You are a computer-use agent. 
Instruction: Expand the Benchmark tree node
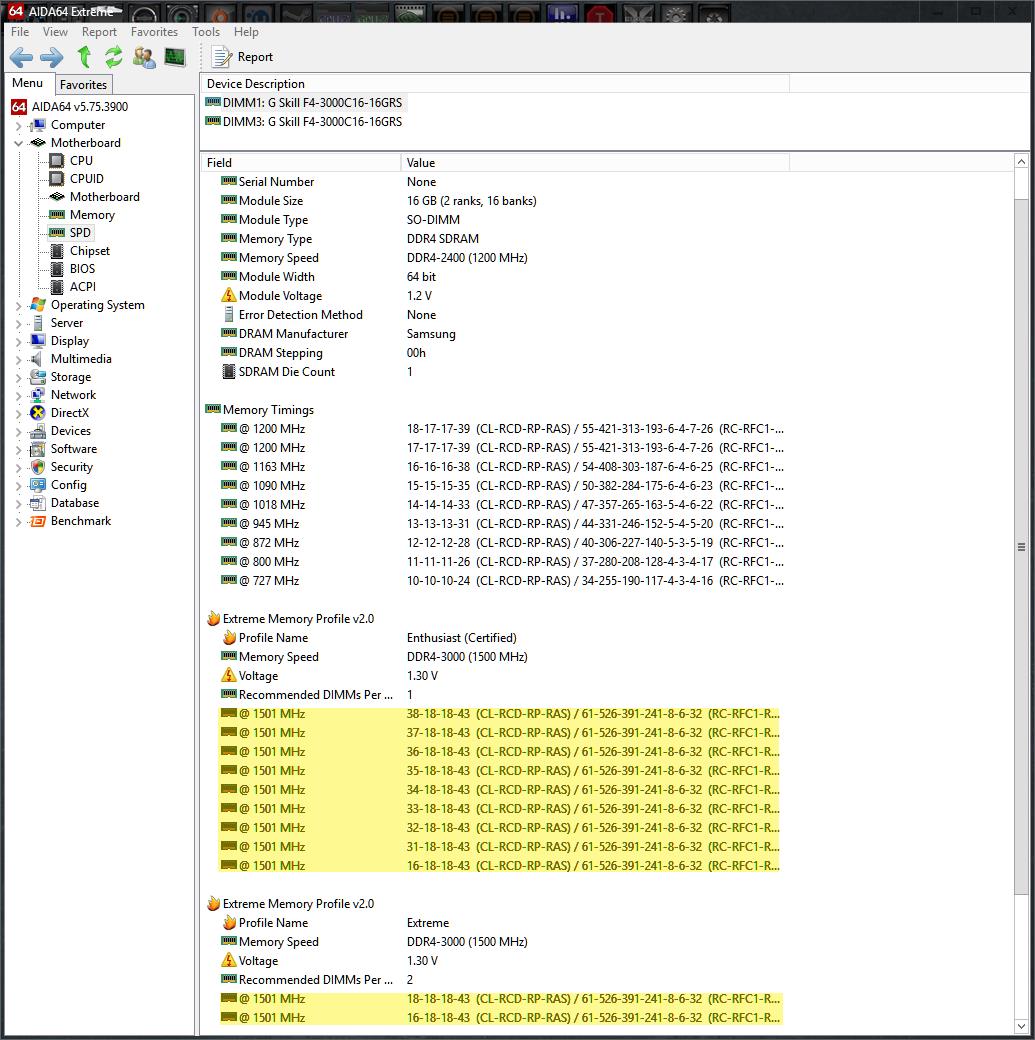tap(19, 521)
